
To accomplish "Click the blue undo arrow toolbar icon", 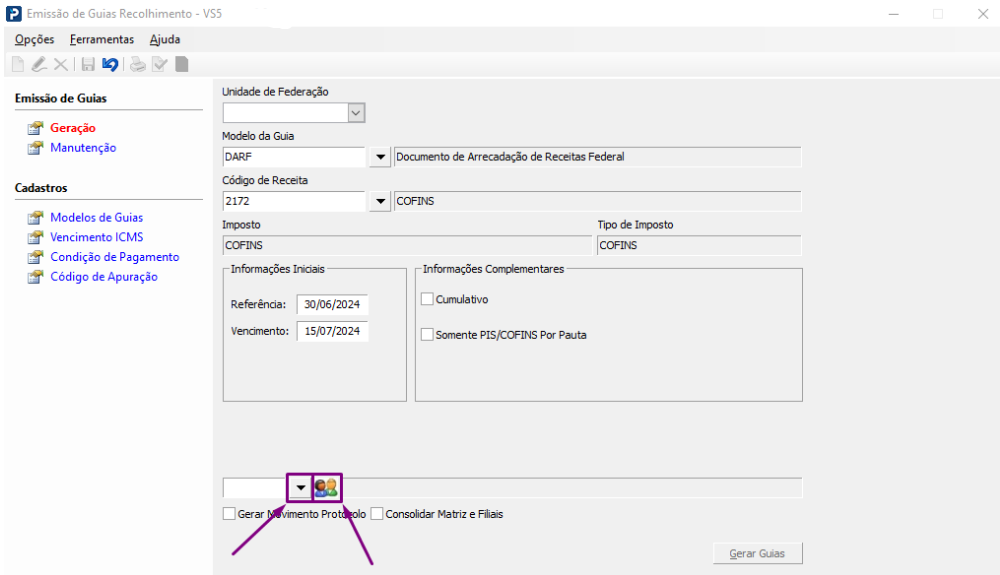I will tap(110, 65).
